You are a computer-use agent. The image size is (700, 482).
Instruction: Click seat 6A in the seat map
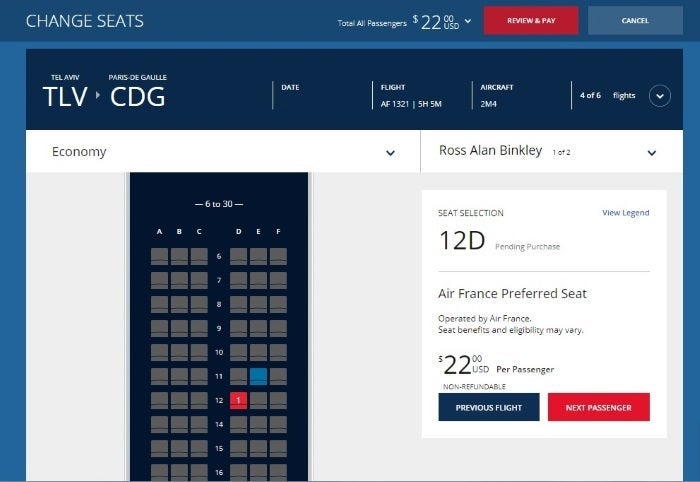point(159,256)
